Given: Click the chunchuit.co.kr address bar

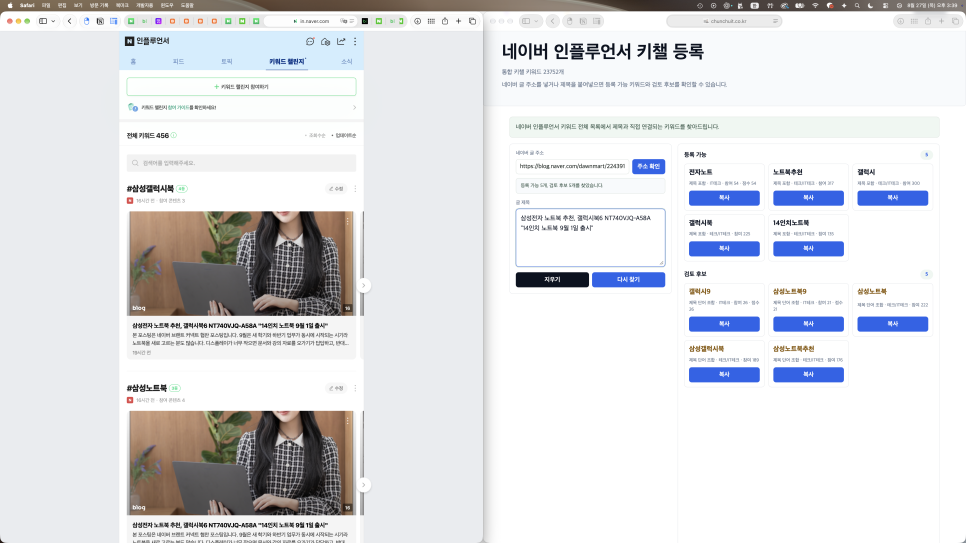Looking at the screenshot, I should [724, 21].
